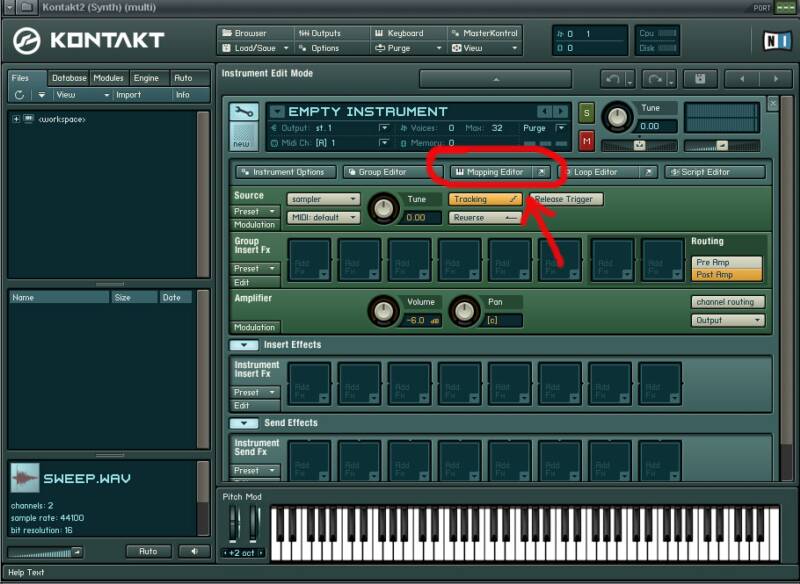Click the instrument volume slider in header

(x=721, y=146)
